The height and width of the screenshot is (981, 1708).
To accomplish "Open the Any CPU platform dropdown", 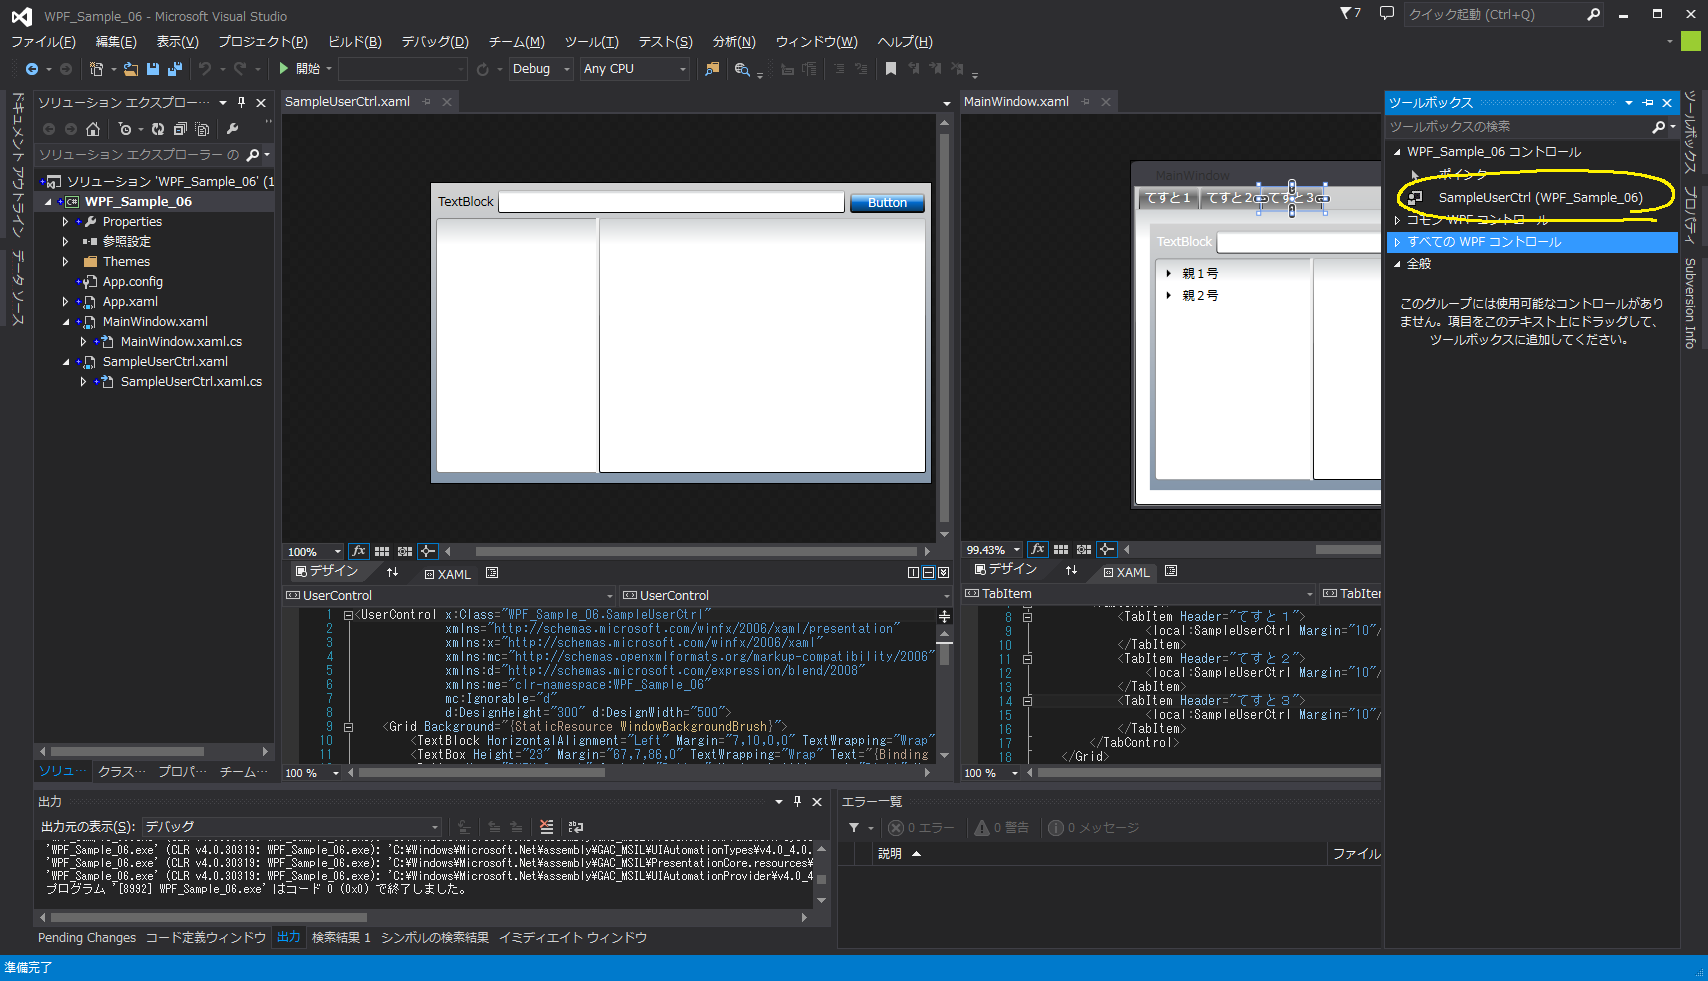I will pyautogui.click(x=635, y=69).
